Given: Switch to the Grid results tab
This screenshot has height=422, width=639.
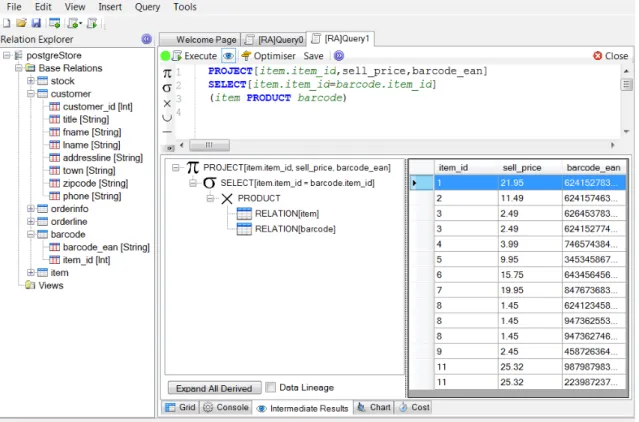Looking at the screenshot, I should (x=181, y=407).
